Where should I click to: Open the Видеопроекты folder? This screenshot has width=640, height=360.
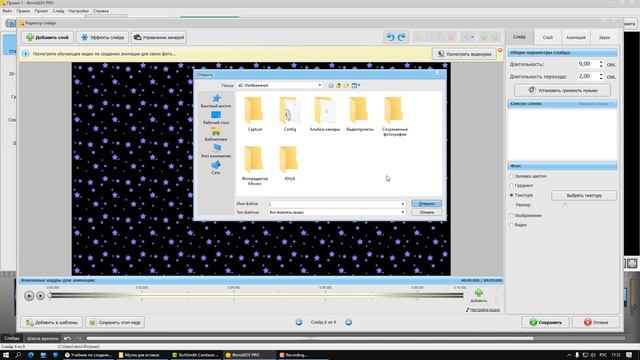tap(360, 114)
